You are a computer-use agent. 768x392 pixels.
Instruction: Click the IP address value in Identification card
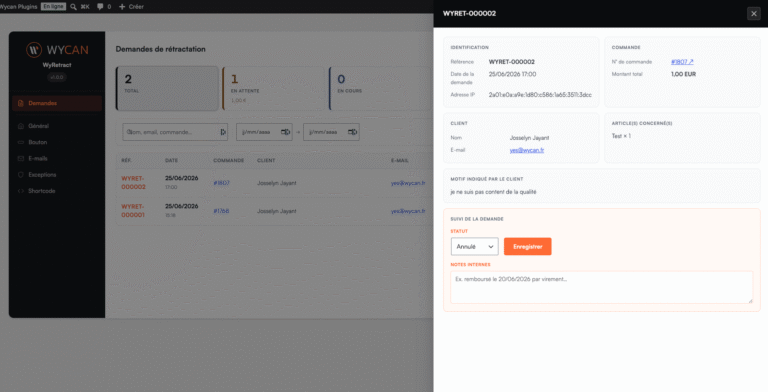[540, 95]
